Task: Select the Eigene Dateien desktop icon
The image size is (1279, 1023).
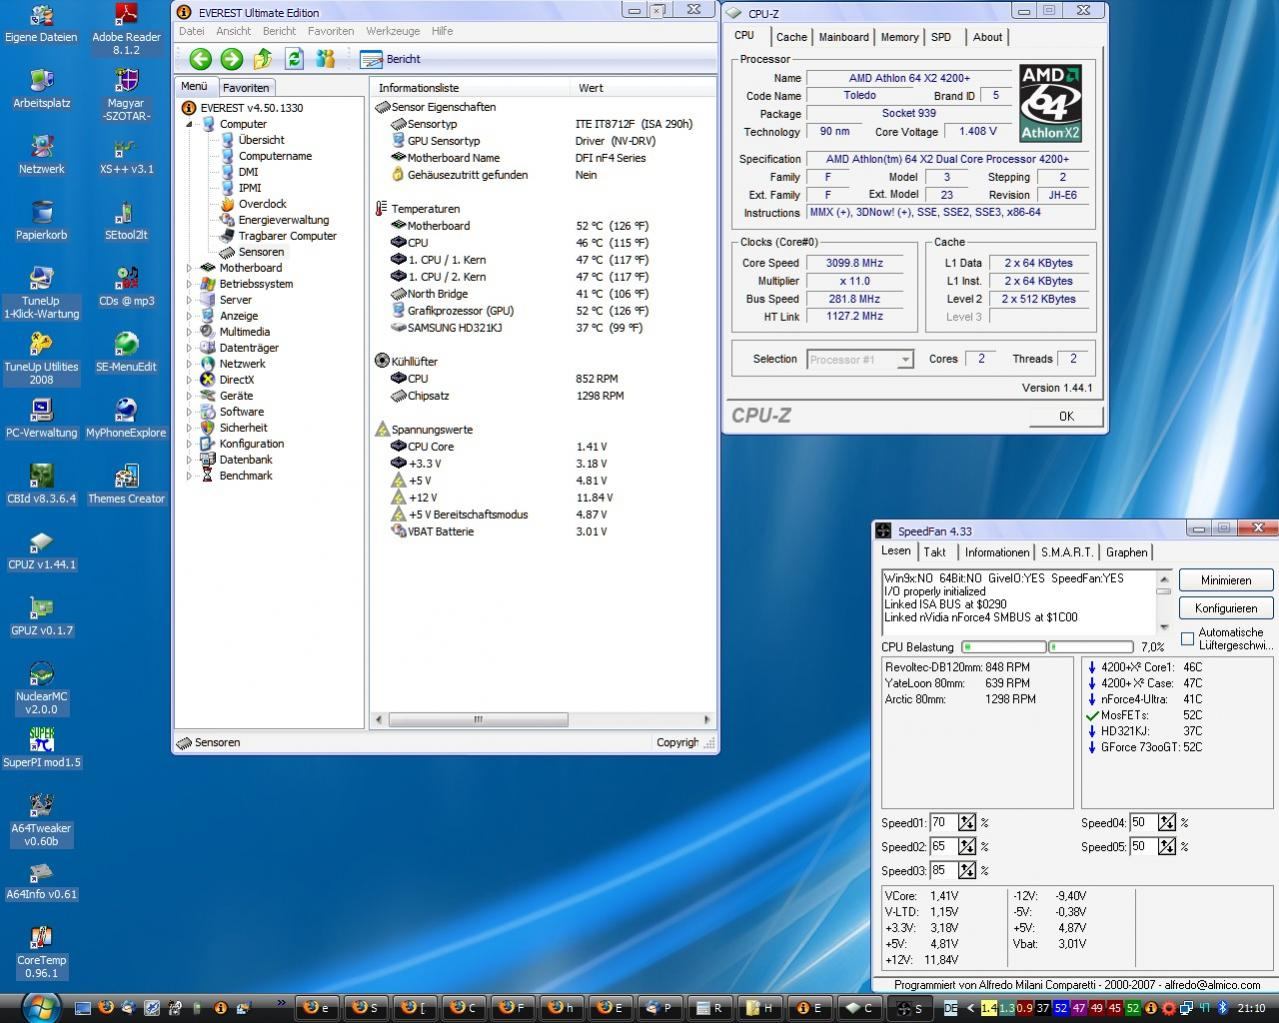Action: pos(41,23)
